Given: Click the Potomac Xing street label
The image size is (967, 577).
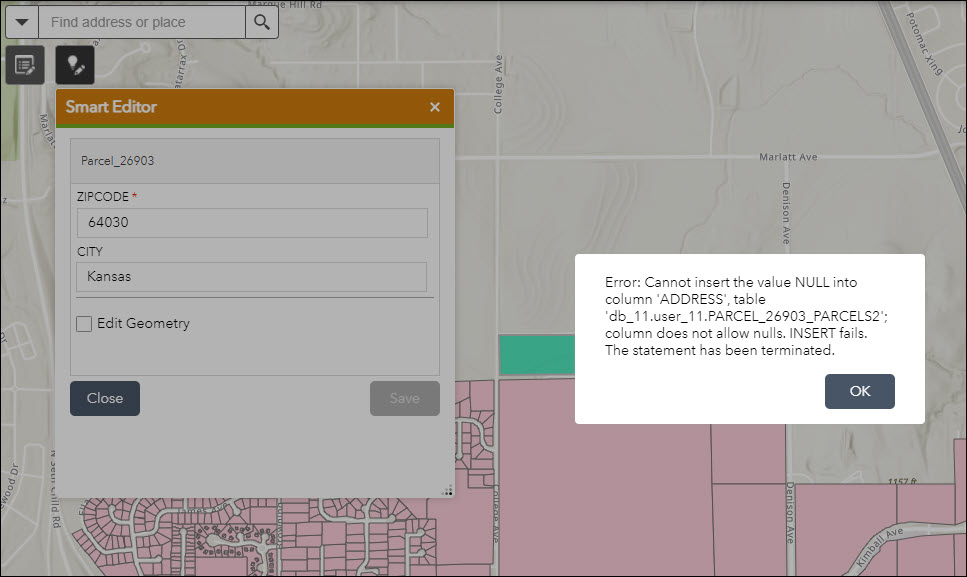Looking at the screenshot, I should pyautogui.click(x=924, y=44).
